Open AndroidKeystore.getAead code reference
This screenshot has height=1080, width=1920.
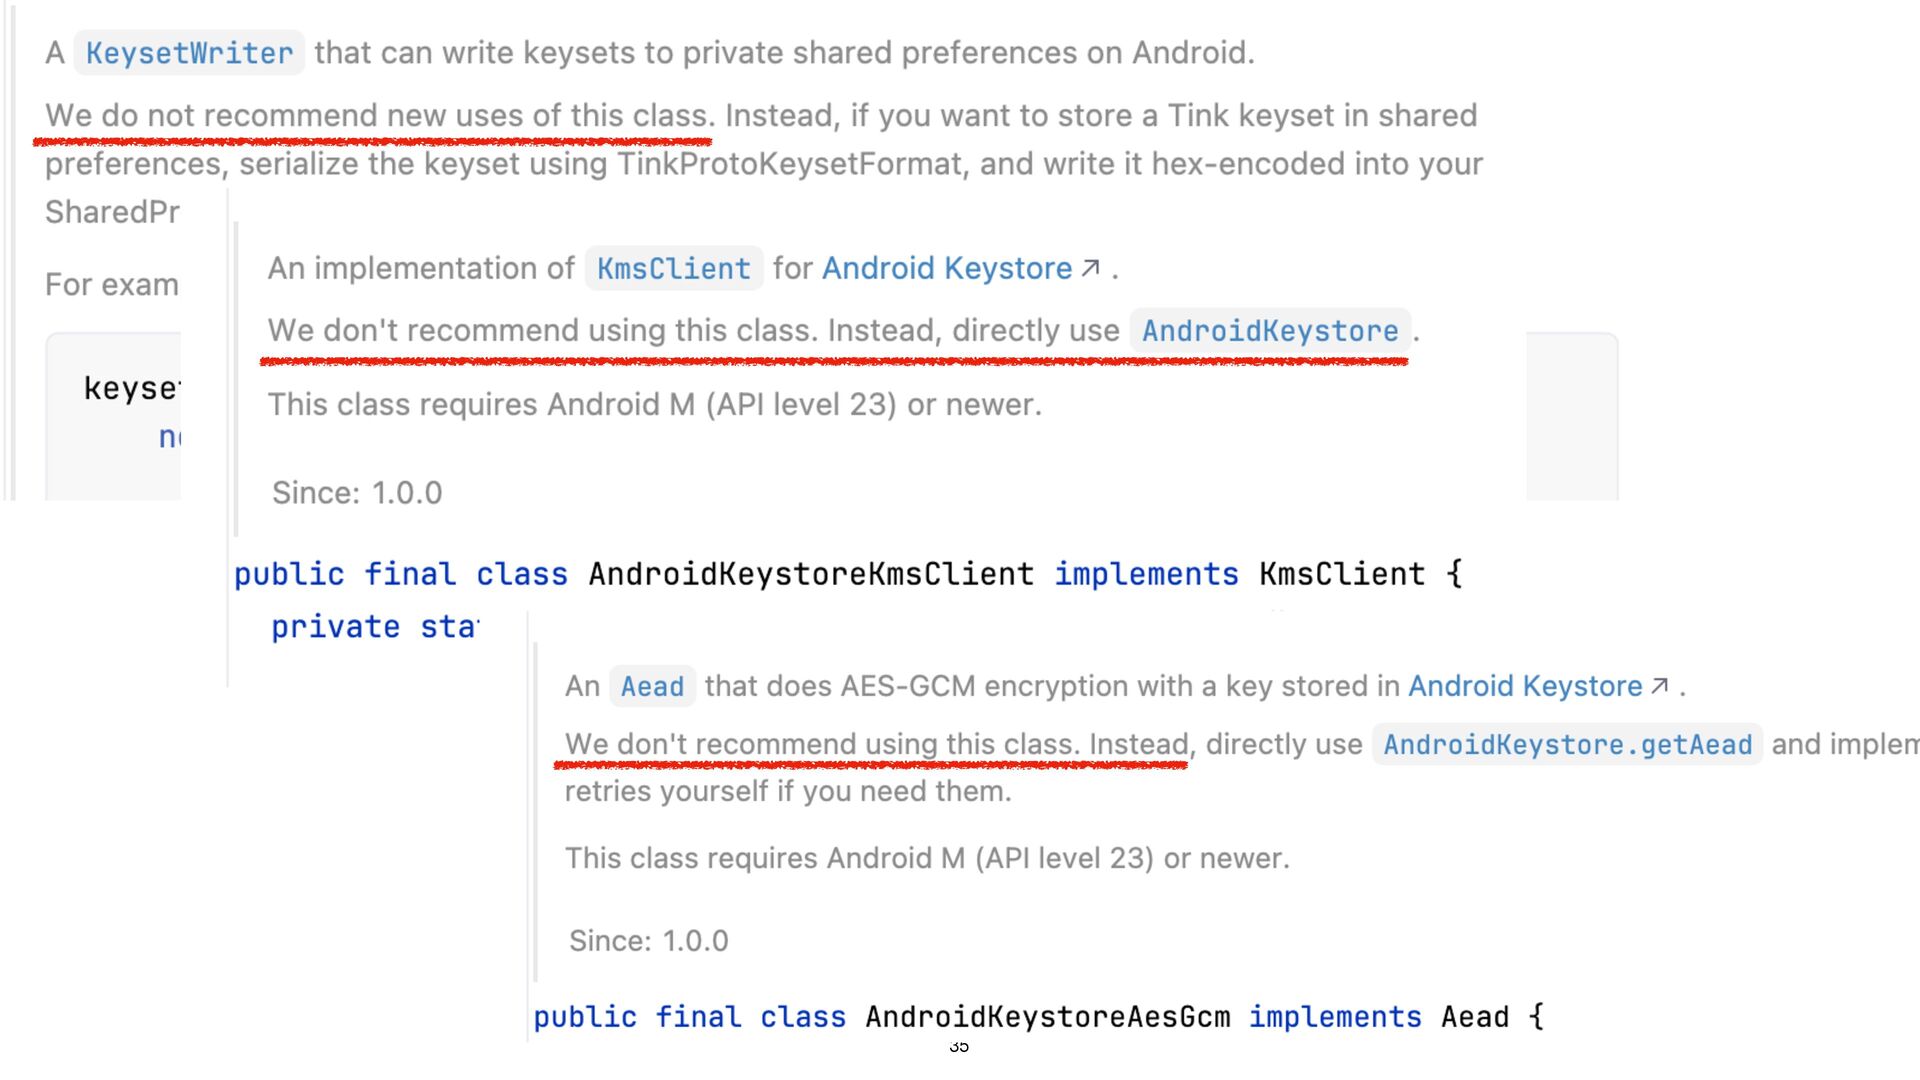(x=1567, y=745)
